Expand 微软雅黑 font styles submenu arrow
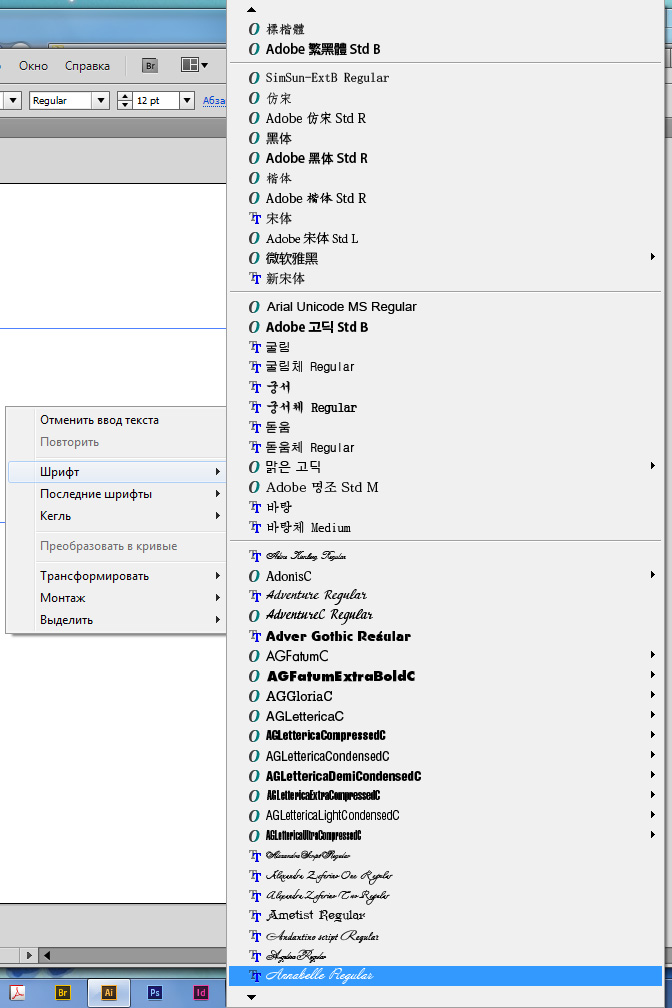Screen dimensions: 672x1008 pyautogui.click(x=653, y=256)
